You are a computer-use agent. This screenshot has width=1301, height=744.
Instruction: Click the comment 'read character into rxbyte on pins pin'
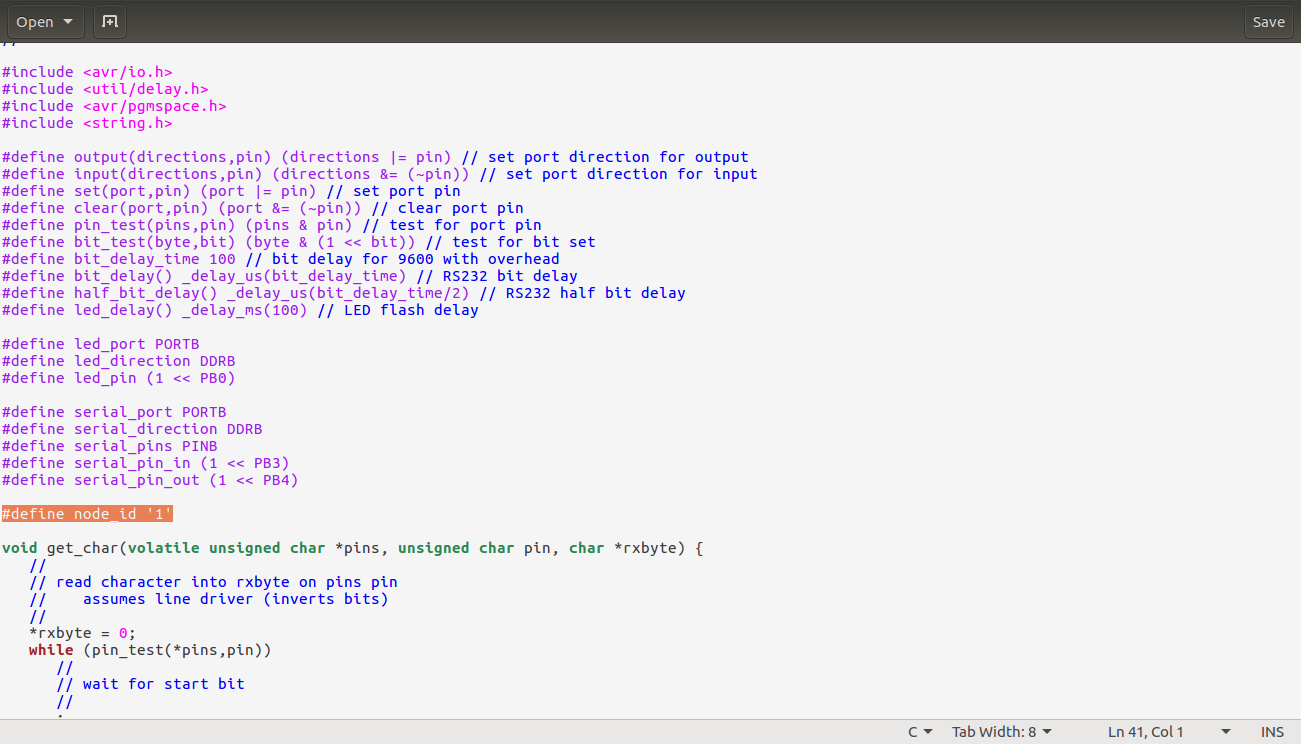213,582
